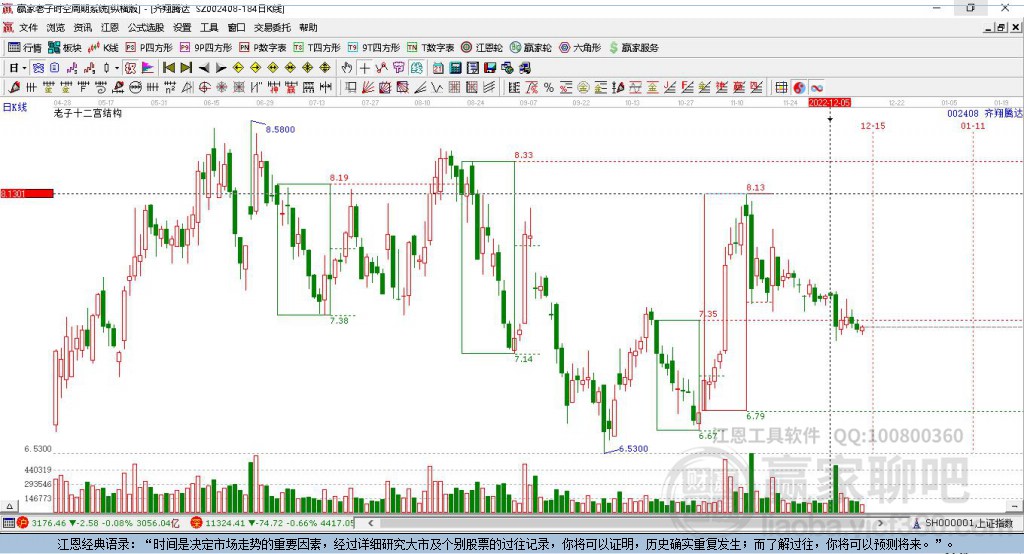Open the 设置 menu
The height and width of the screenshot is (554, 1024).
182,27
